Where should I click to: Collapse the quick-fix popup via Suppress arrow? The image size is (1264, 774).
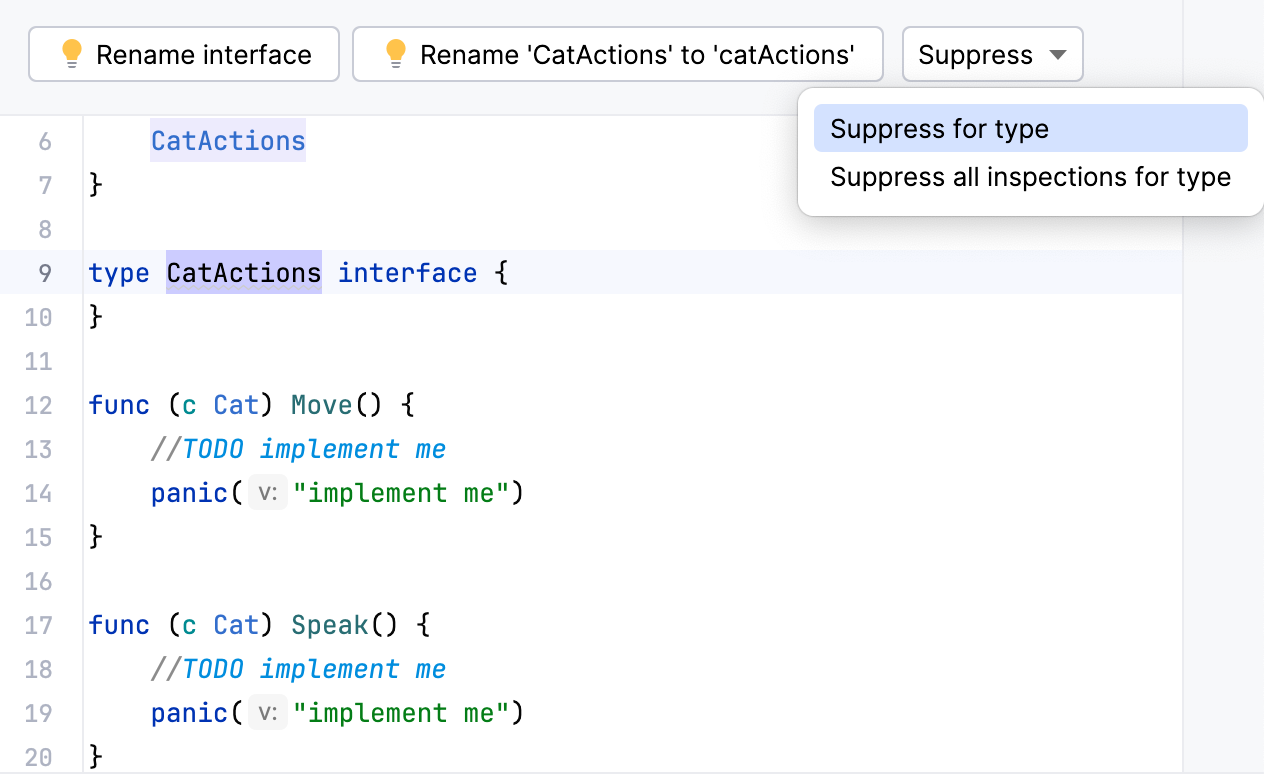pyautogui.click(x=1058, y=54)
